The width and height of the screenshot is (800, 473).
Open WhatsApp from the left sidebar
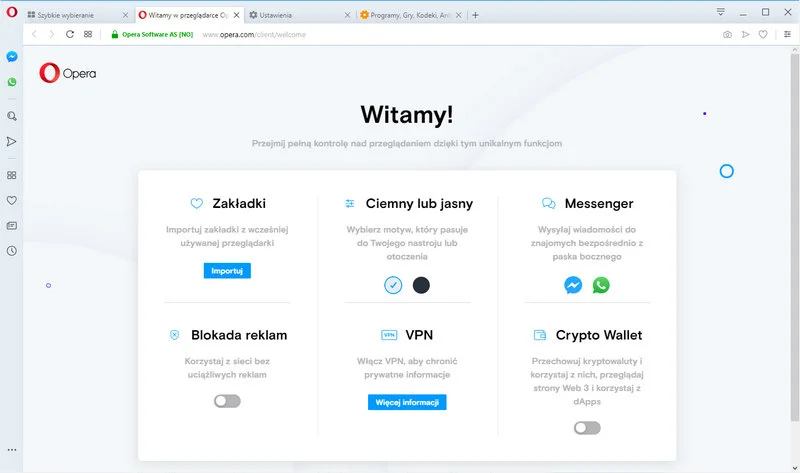click(12, 82)
